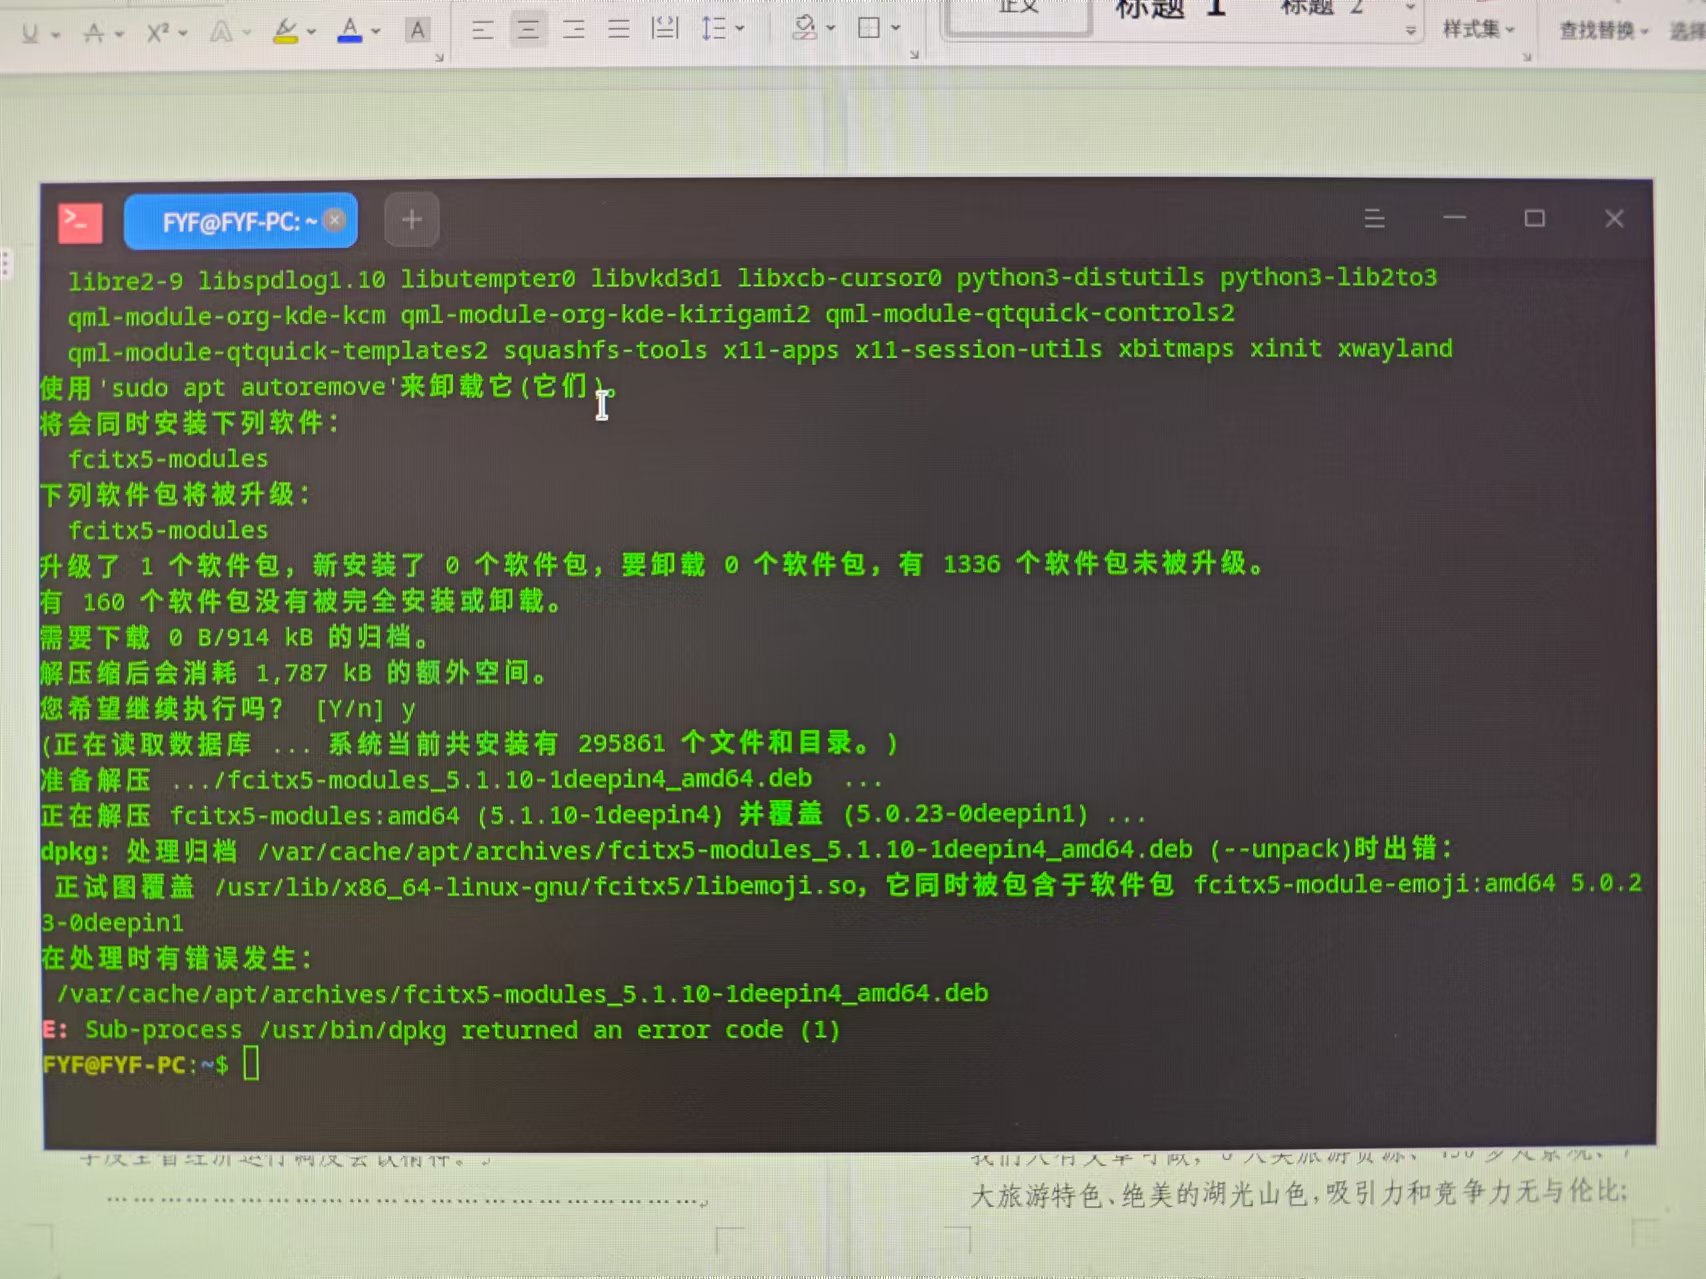Click the 'E: Sub-process /usr/bin/dpkg' error line
Image resolution: width=1706 pixels, height=1279 pixels.
442,1029
